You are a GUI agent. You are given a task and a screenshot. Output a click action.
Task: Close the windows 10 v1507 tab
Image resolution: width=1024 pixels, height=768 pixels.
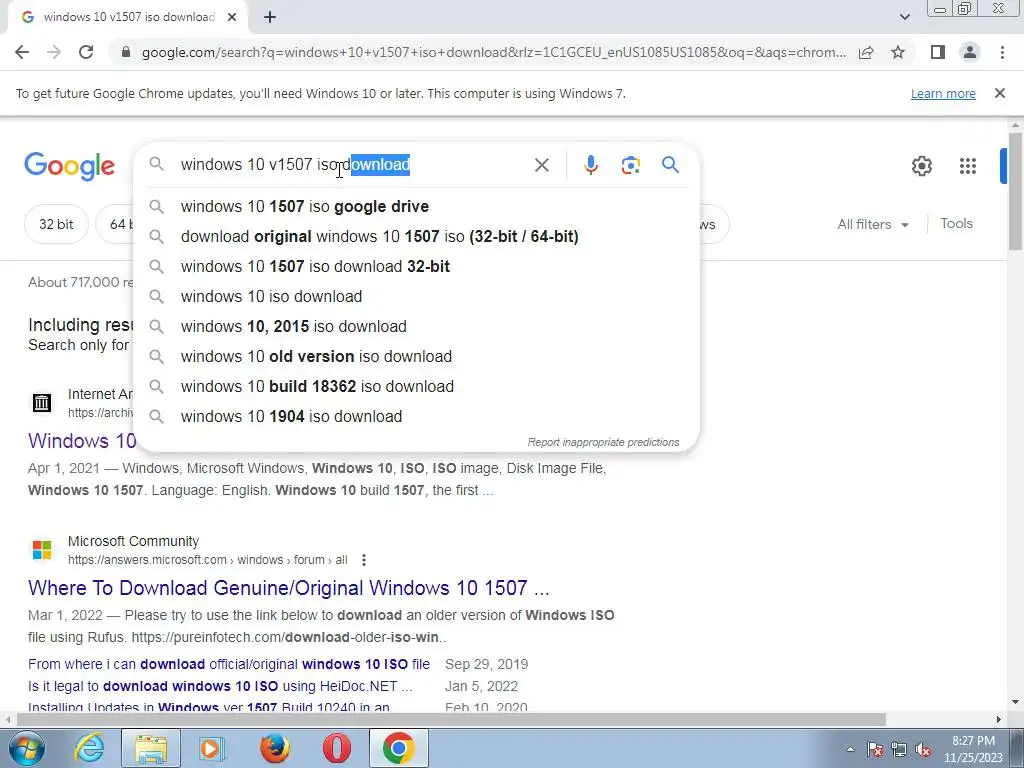click(x=232, y=17)
